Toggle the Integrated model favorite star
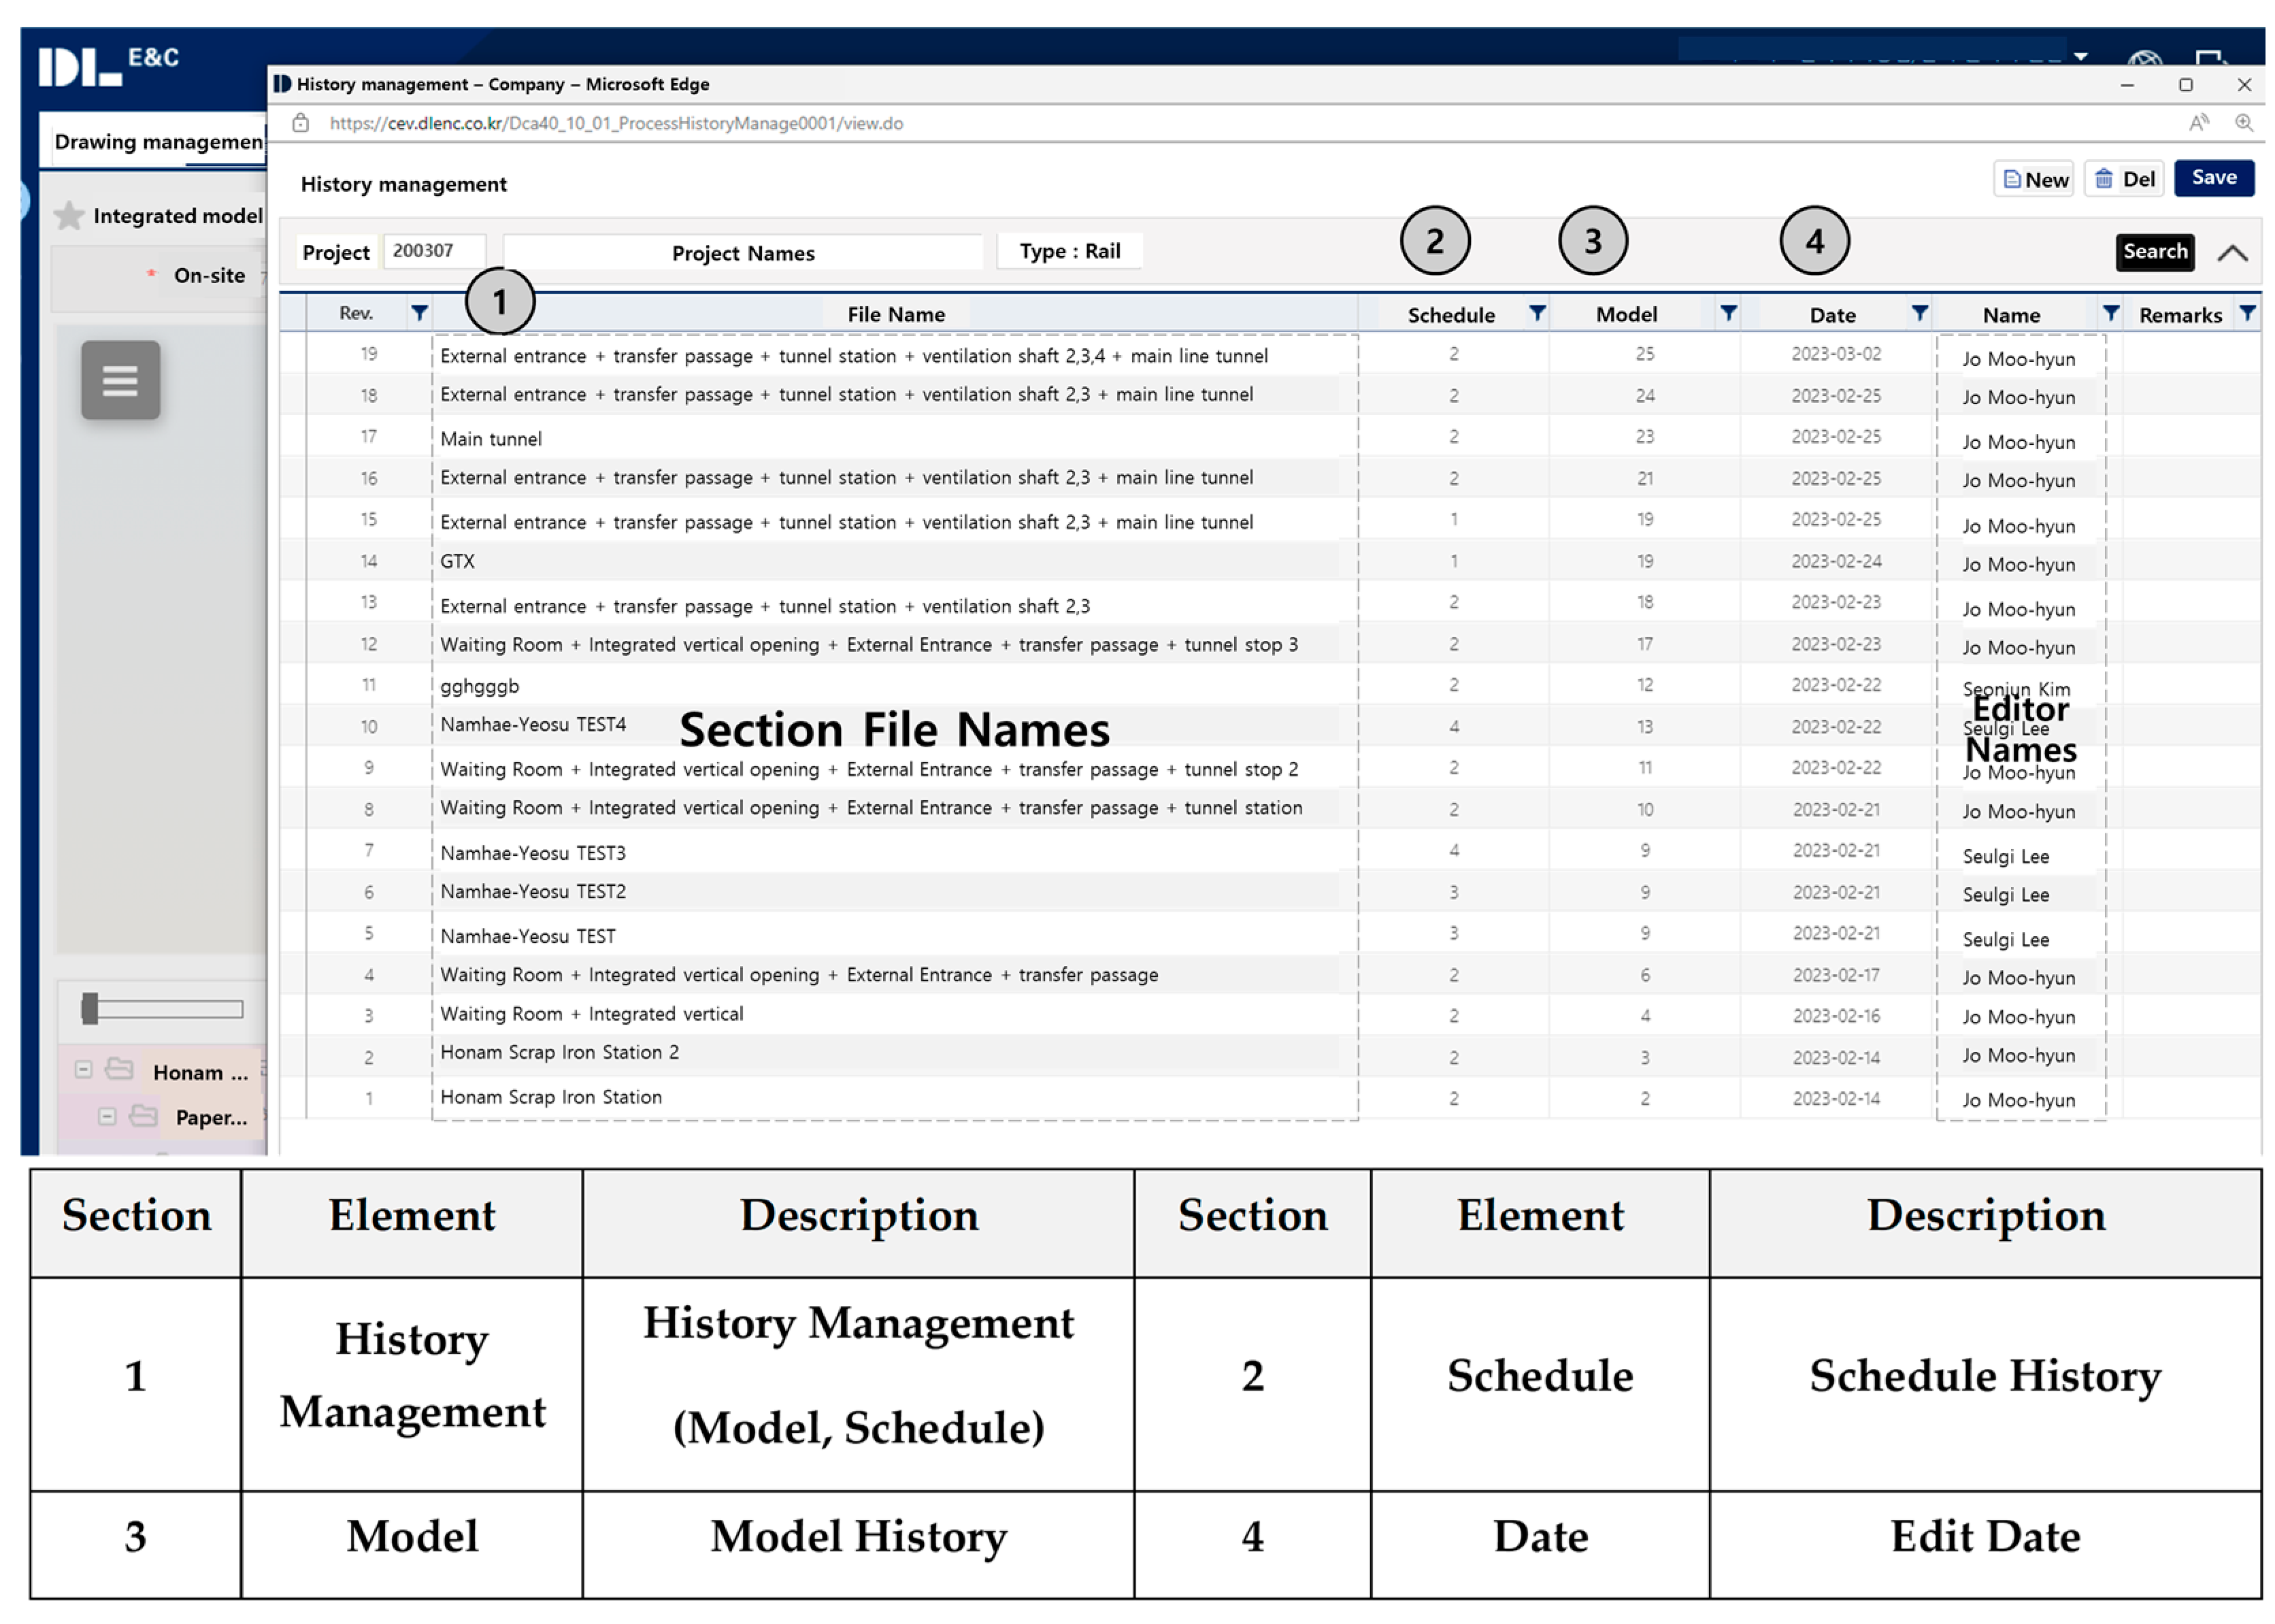2275x1624 pixels. point(69,216)
